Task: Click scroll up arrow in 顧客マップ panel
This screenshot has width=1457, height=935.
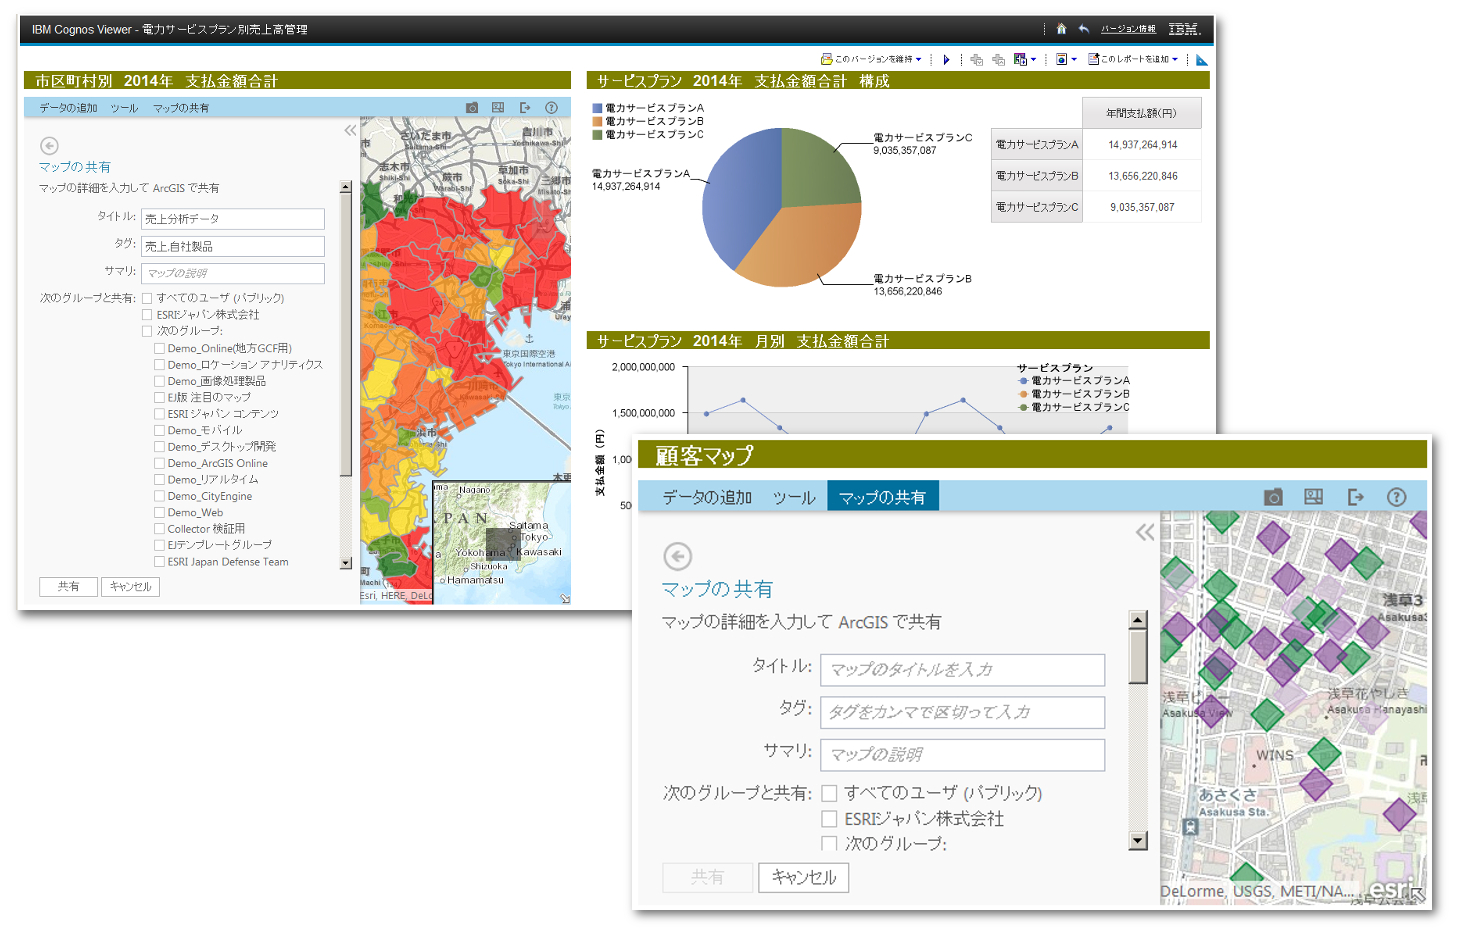Action: 1138,620
